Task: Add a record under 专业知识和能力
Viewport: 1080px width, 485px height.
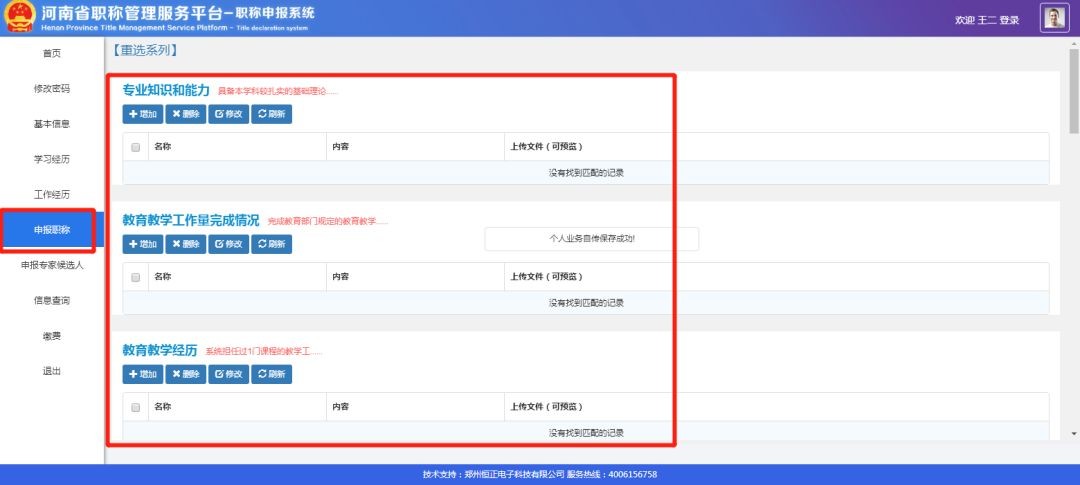Action: 143,114
